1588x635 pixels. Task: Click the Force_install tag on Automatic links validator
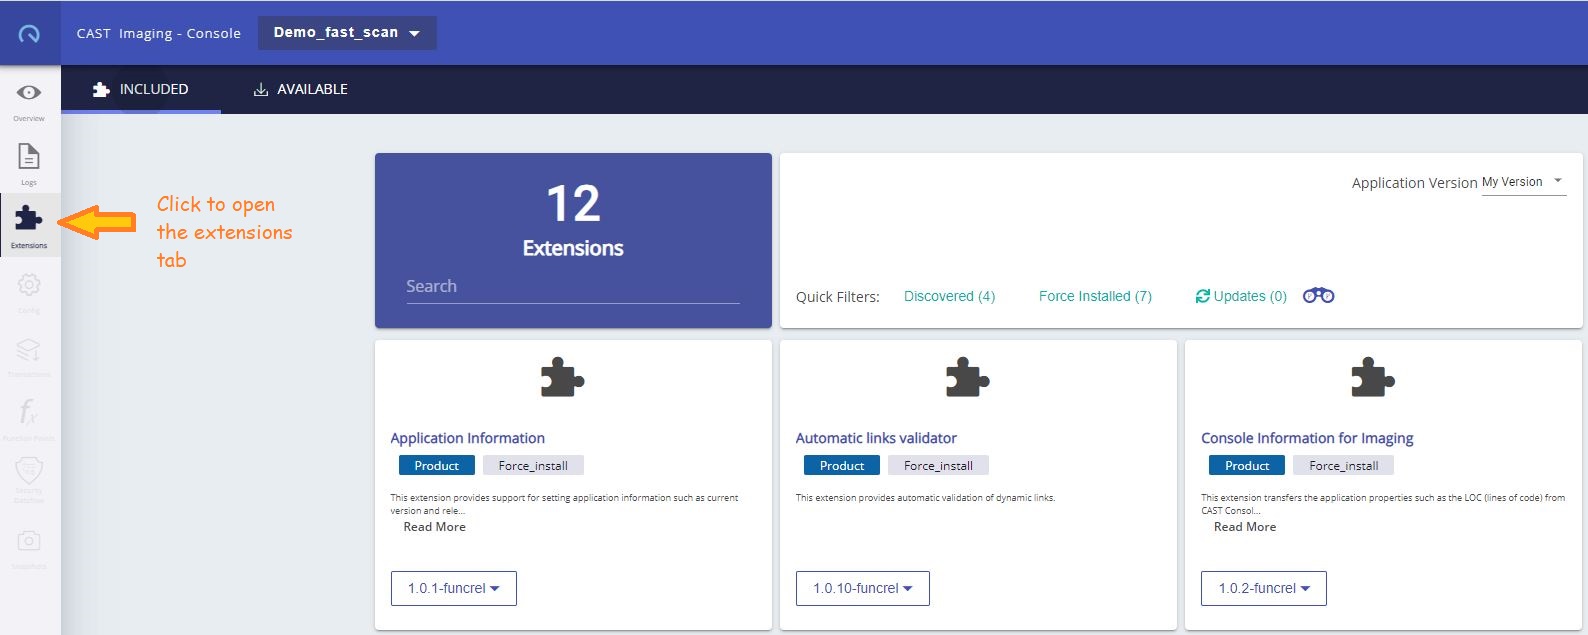coord(938,465)
